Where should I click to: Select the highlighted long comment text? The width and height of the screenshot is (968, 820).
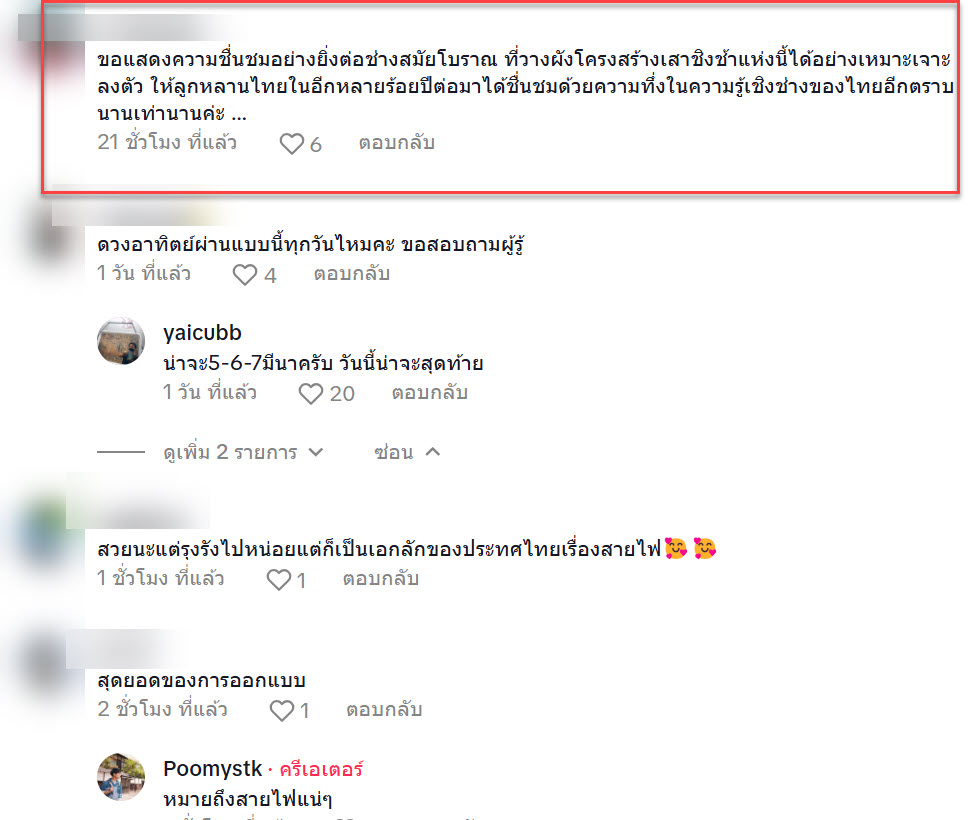pyautogui.click(x=525, y=86)
